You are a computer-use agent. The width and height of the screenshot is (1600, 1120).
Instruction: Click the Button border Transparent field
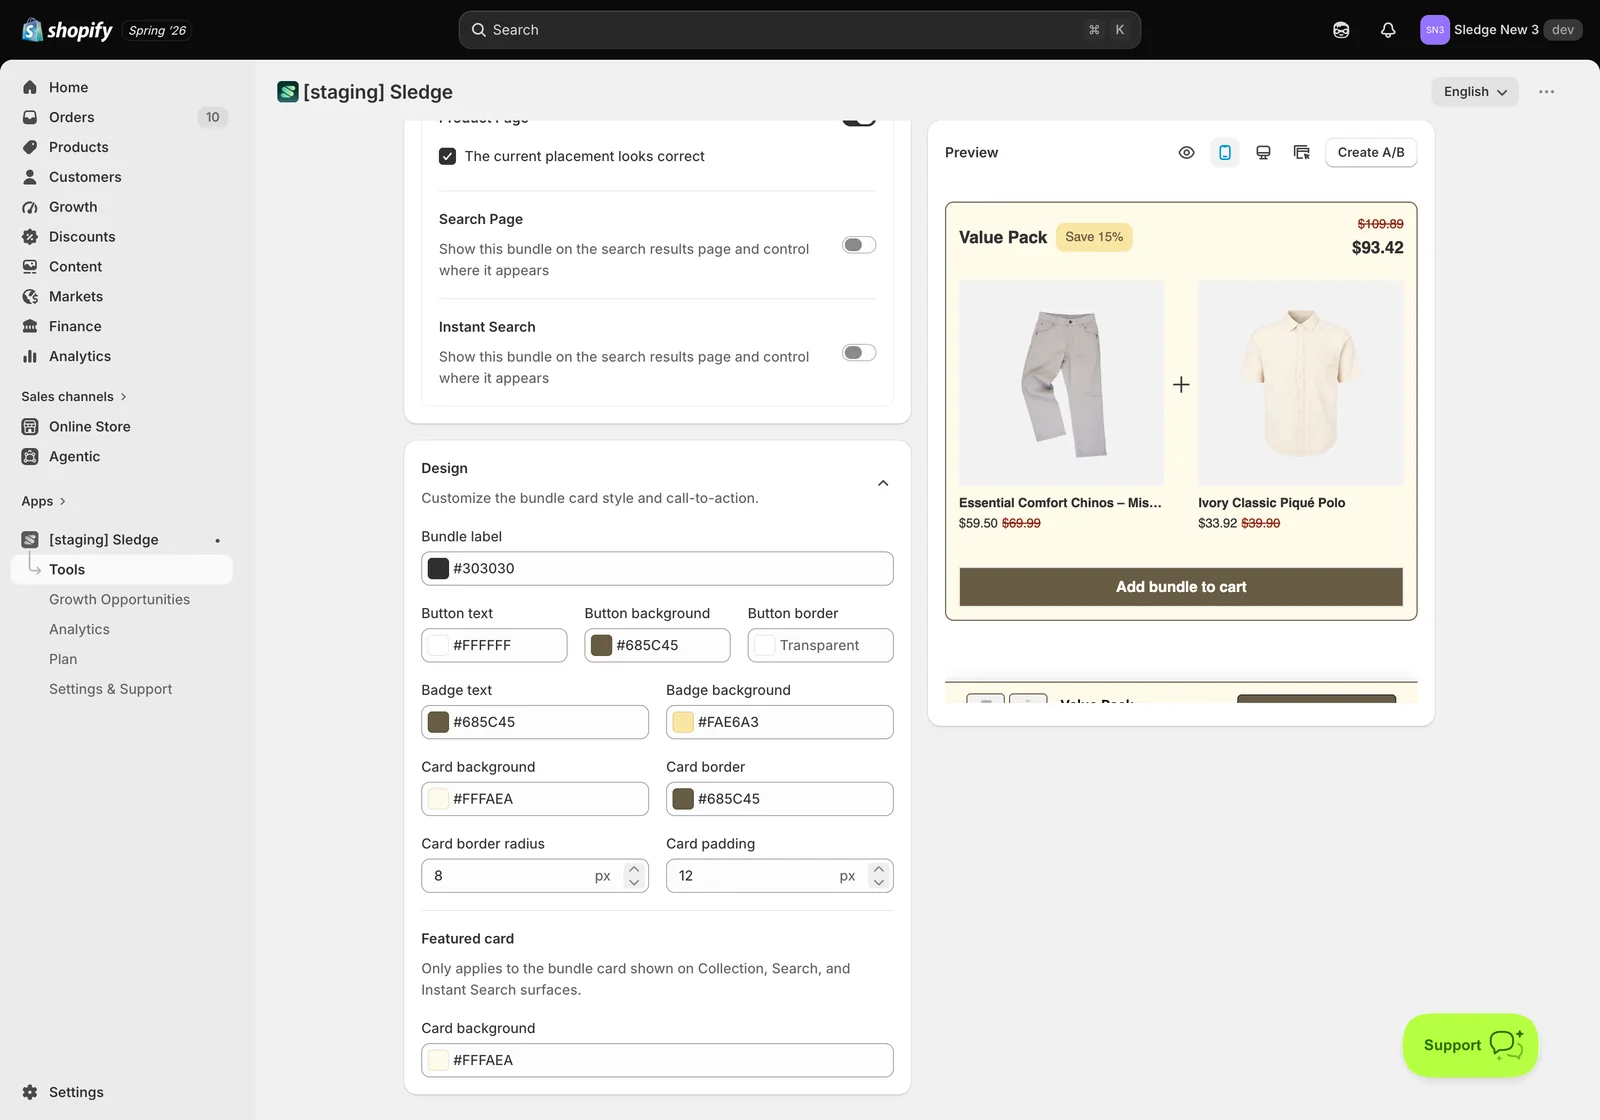pos(821,645)
